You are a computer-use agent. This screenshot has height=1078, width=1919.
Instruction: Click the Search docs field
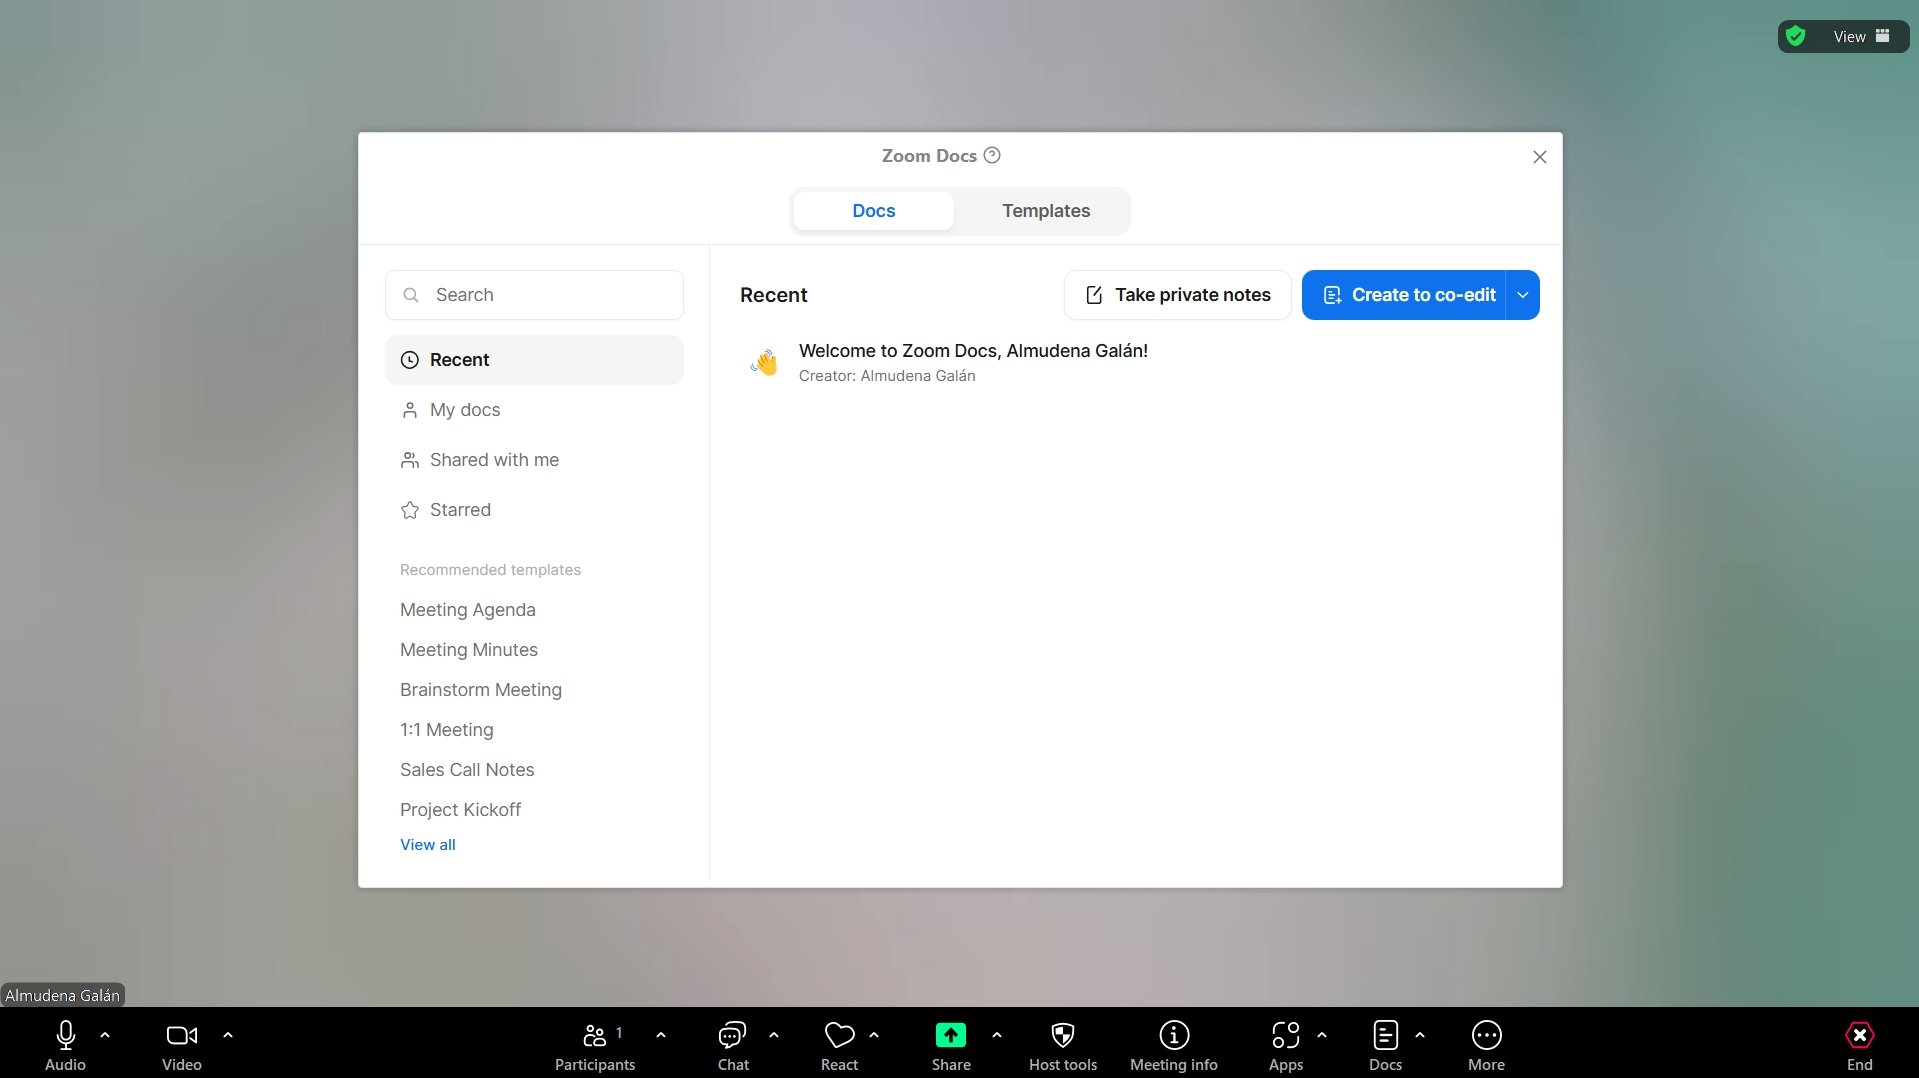(x=534, y=294)
